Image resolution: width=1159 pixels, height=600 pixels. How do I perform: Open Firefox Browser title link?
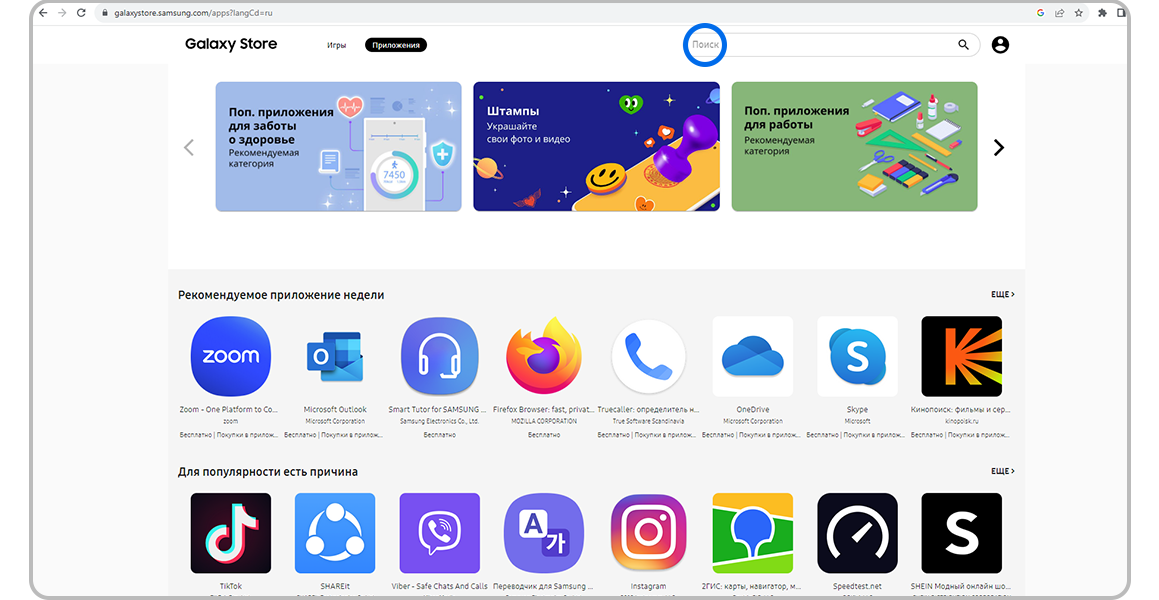[543, 409]
